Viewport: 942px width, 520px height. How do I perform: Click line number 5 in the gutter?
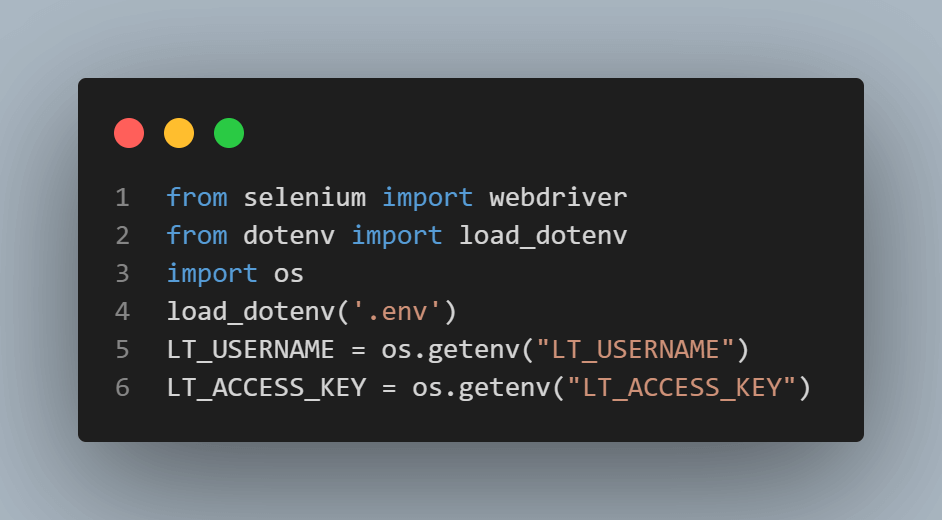122,350
